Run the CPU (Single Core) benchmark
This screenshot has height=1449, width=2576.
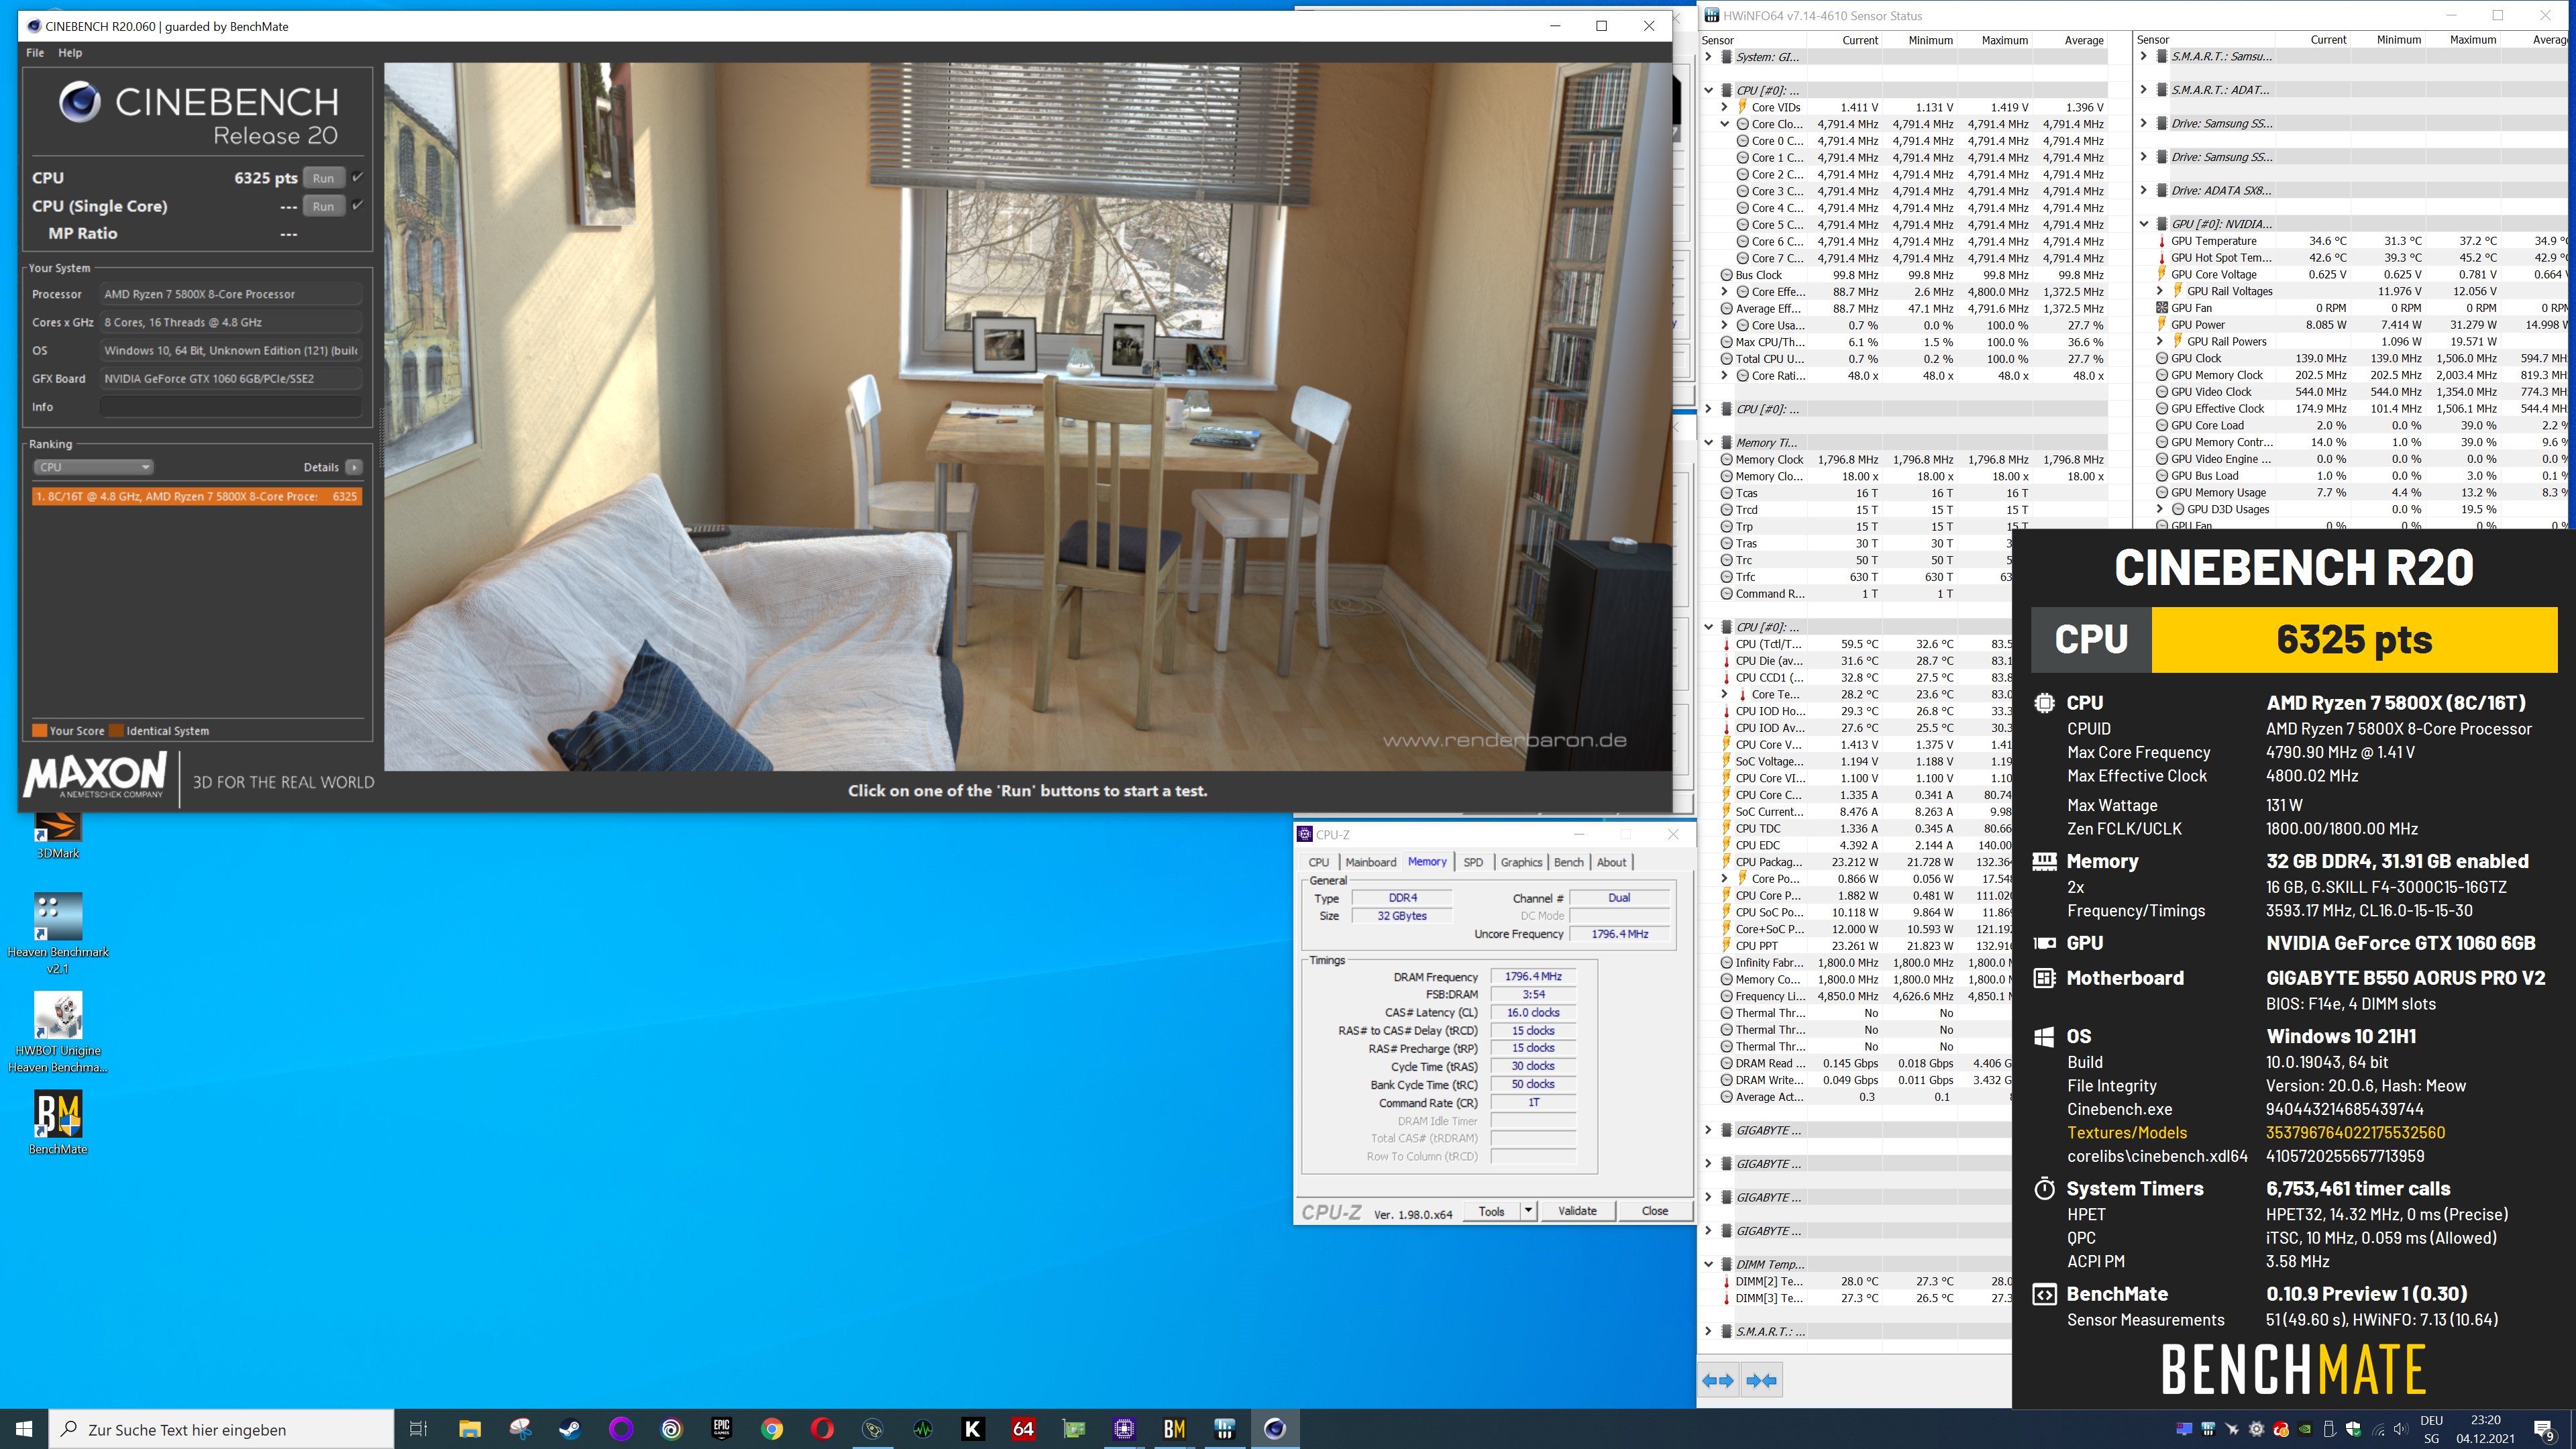pyautogui.click(x=323, y=206)
